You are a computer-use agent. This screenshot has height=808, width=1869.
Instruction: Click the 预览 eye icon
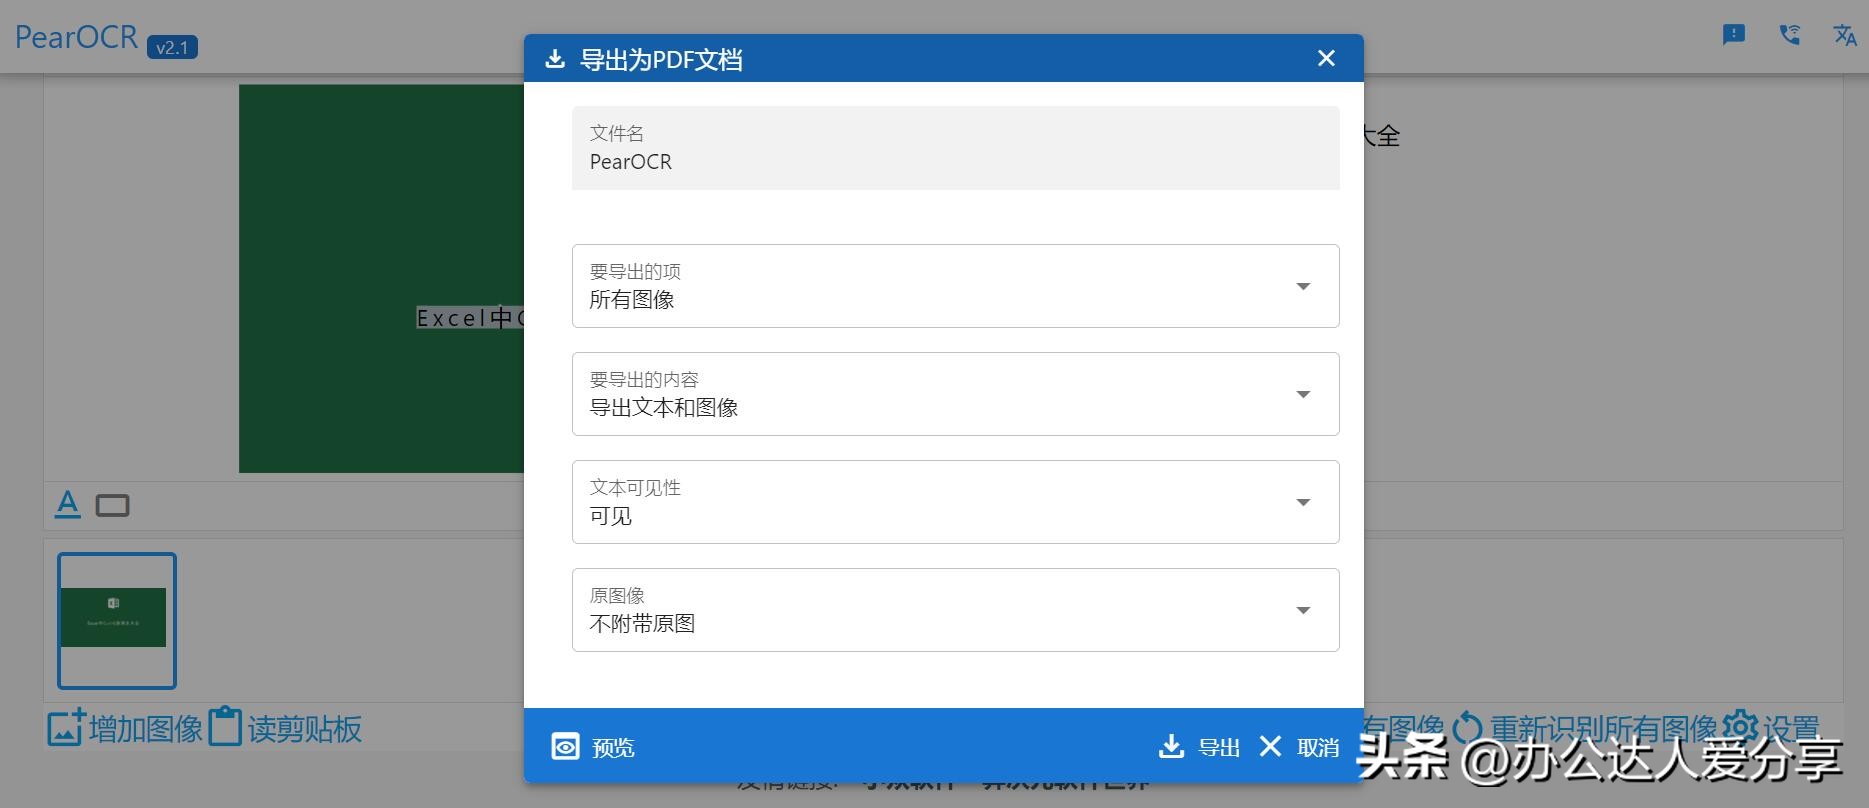coord(565,747)
